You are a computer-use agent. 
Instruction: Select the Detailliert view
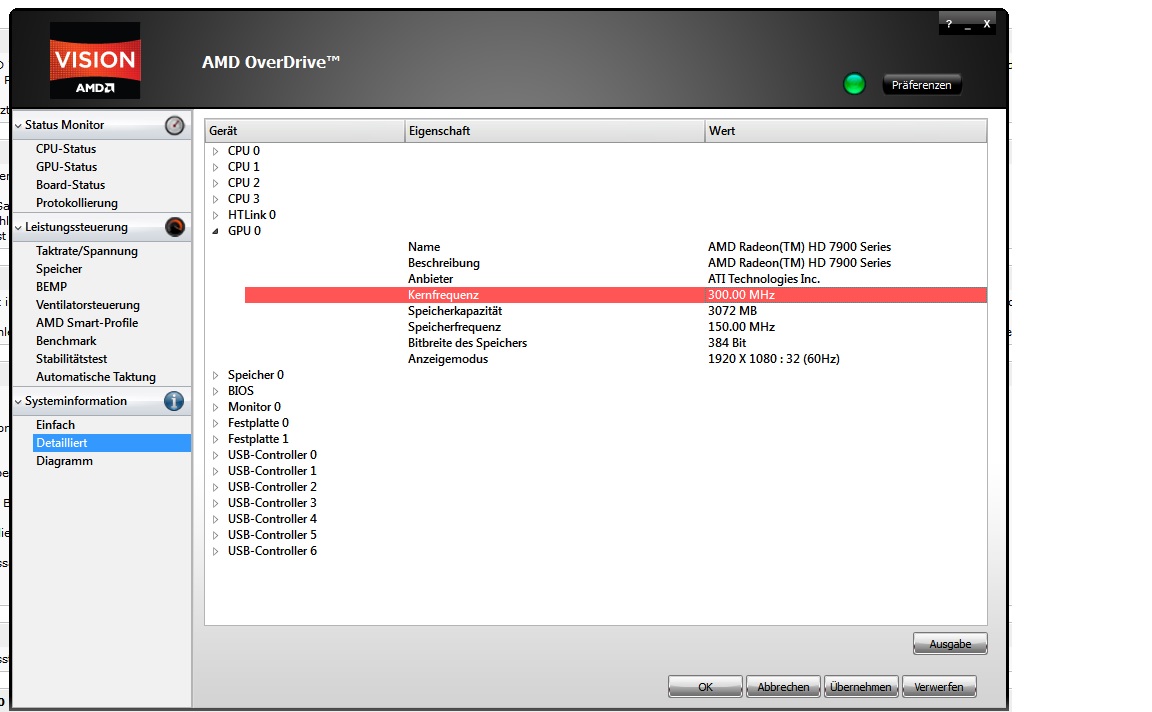112,443
